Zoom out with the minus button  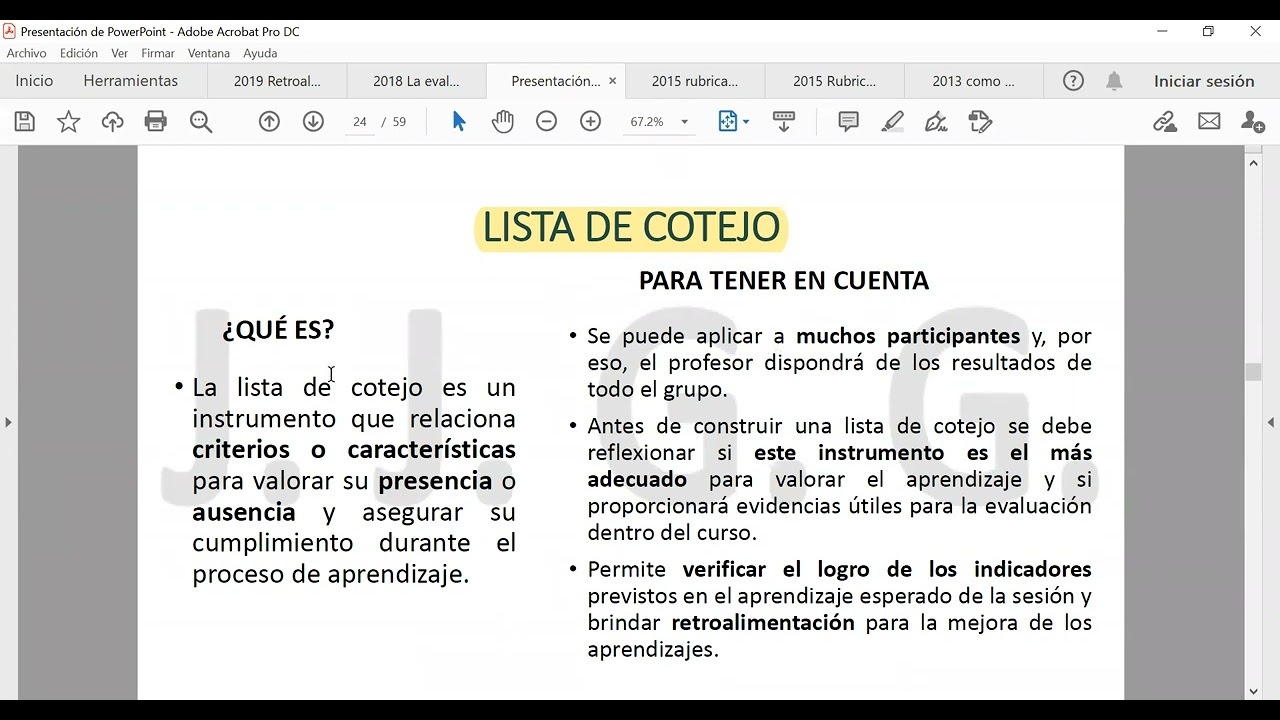546,122
